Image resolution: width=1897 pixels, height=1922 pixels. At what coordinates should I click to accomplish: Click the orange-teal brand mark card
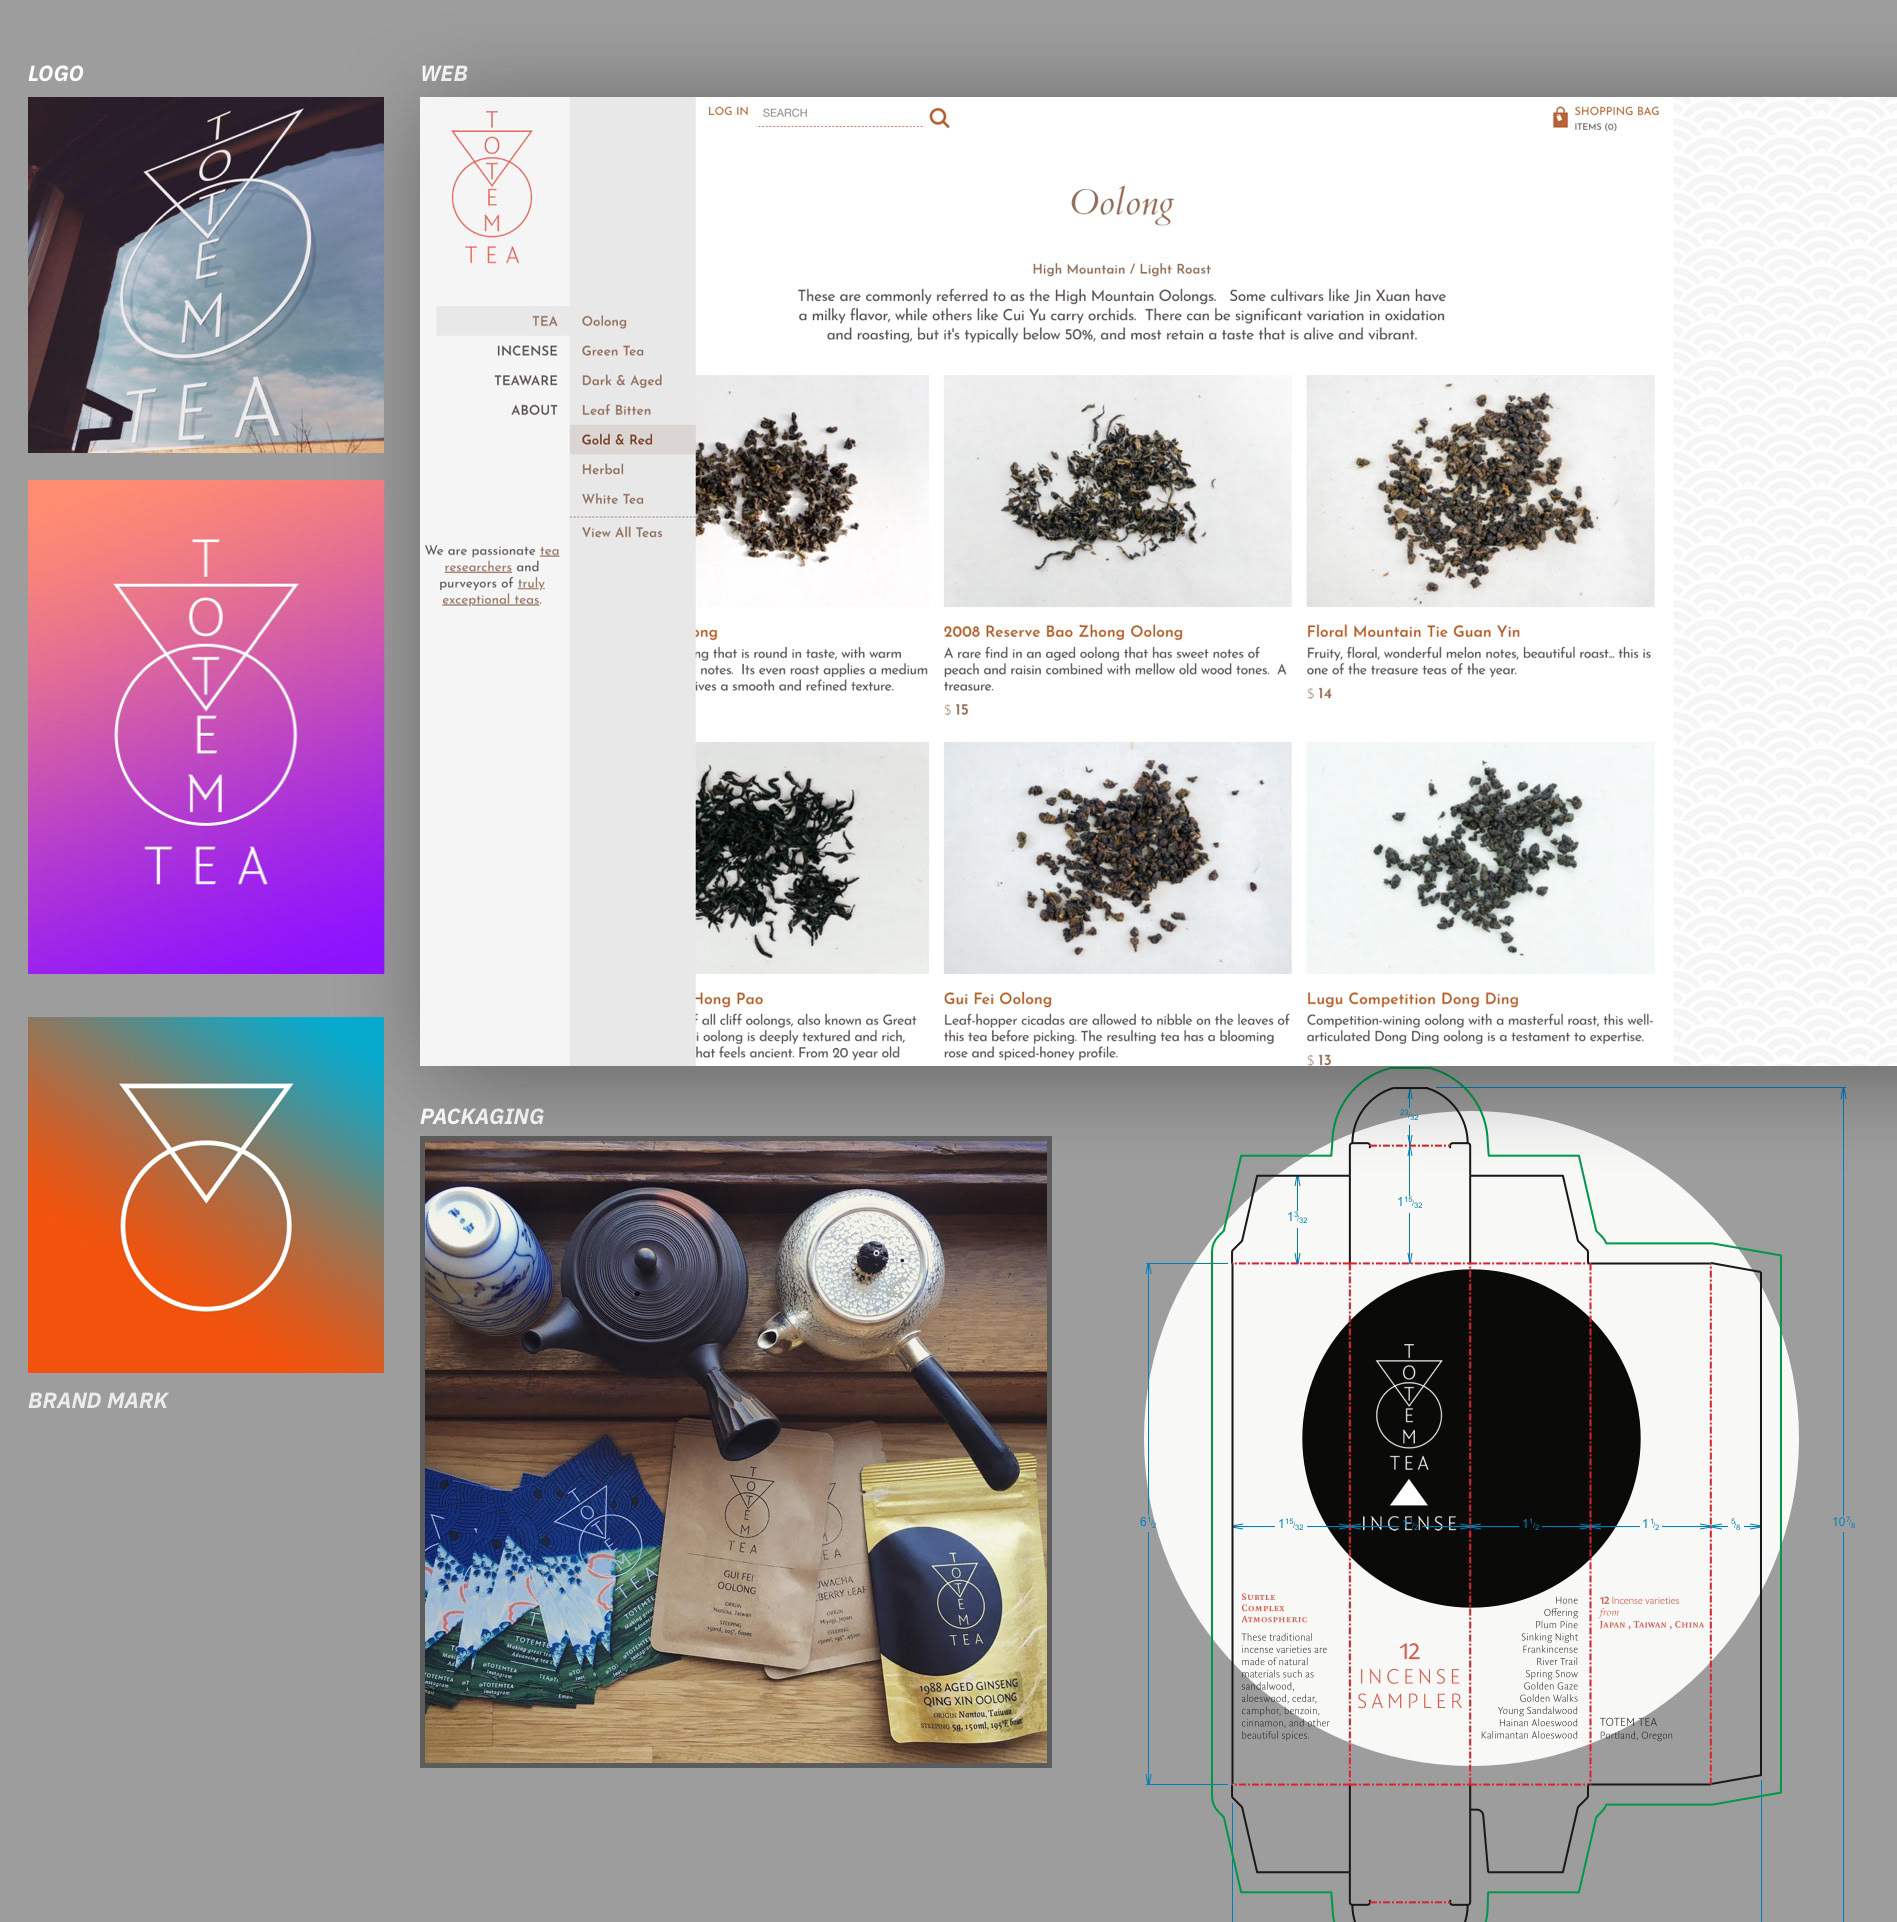(x=206, y=1195)
